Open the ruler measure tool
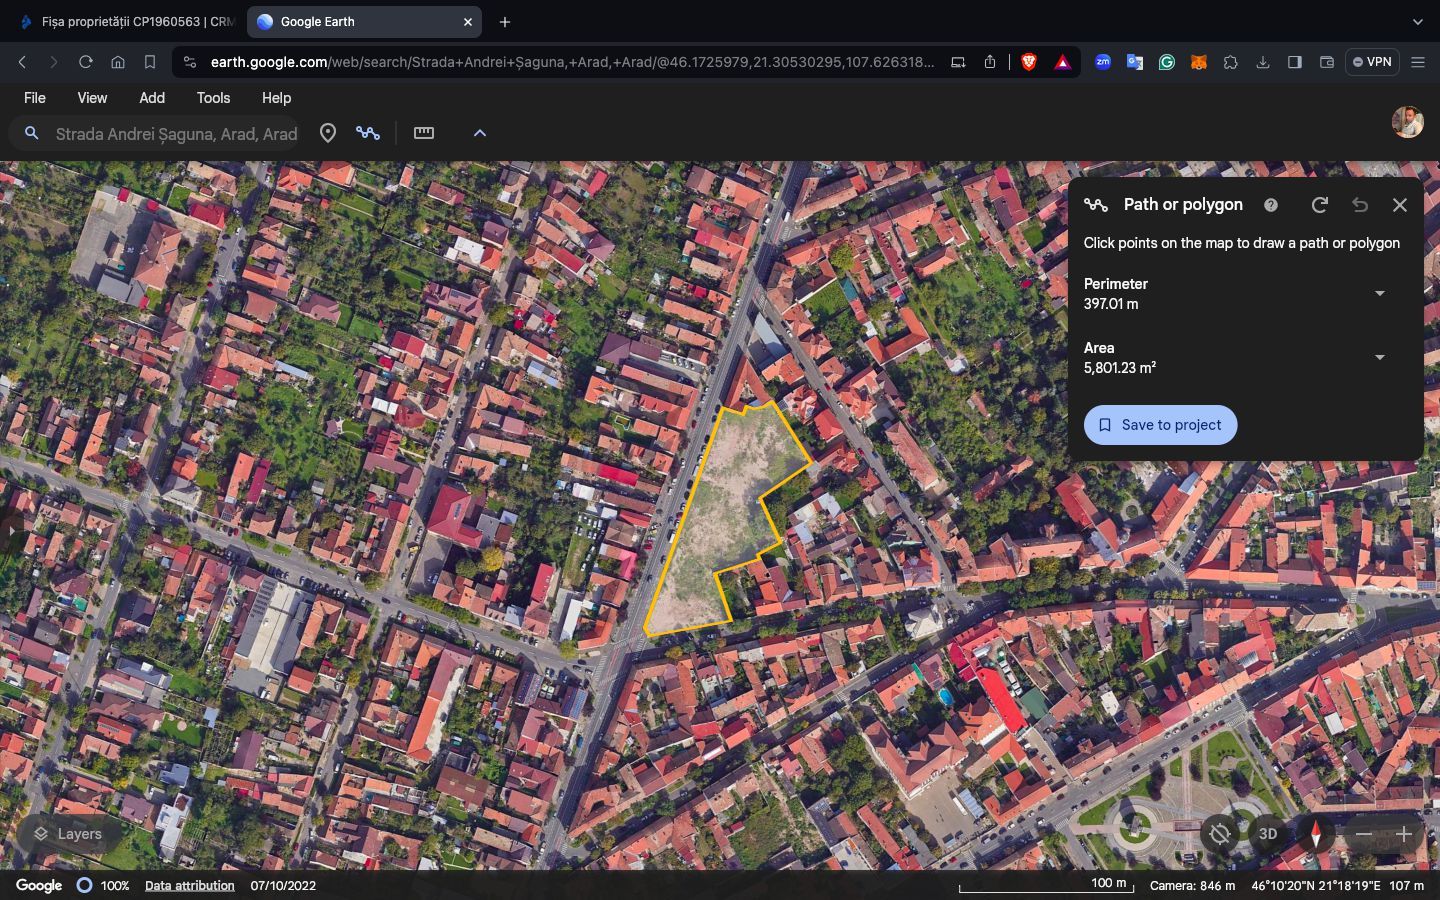This screenshot has width=1440, height=900. (x=424, y=133)
